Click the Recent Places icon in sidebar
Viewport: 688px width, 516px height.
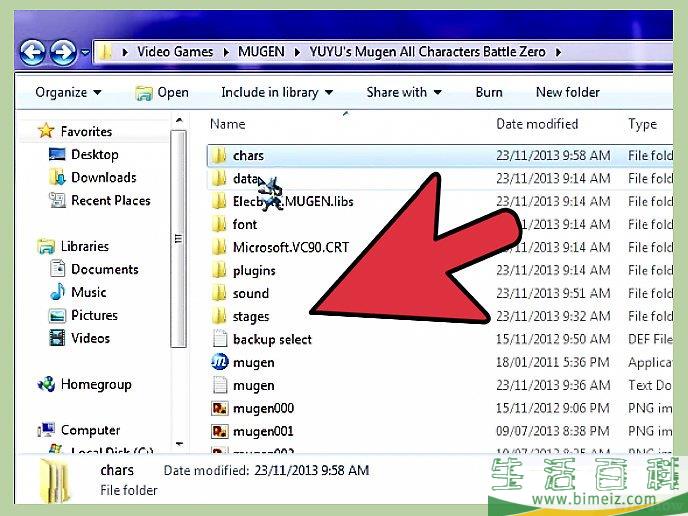tap(57, 201)
